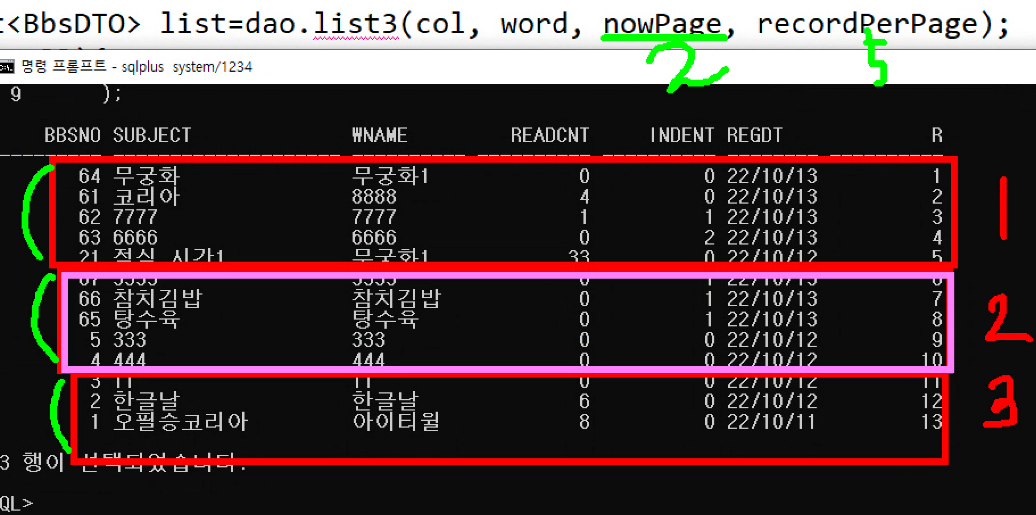The image size is (1036, 515).
Task: Click the date "22/10/11" in last row
Action: pyautogui.click(x=772, y=421)
